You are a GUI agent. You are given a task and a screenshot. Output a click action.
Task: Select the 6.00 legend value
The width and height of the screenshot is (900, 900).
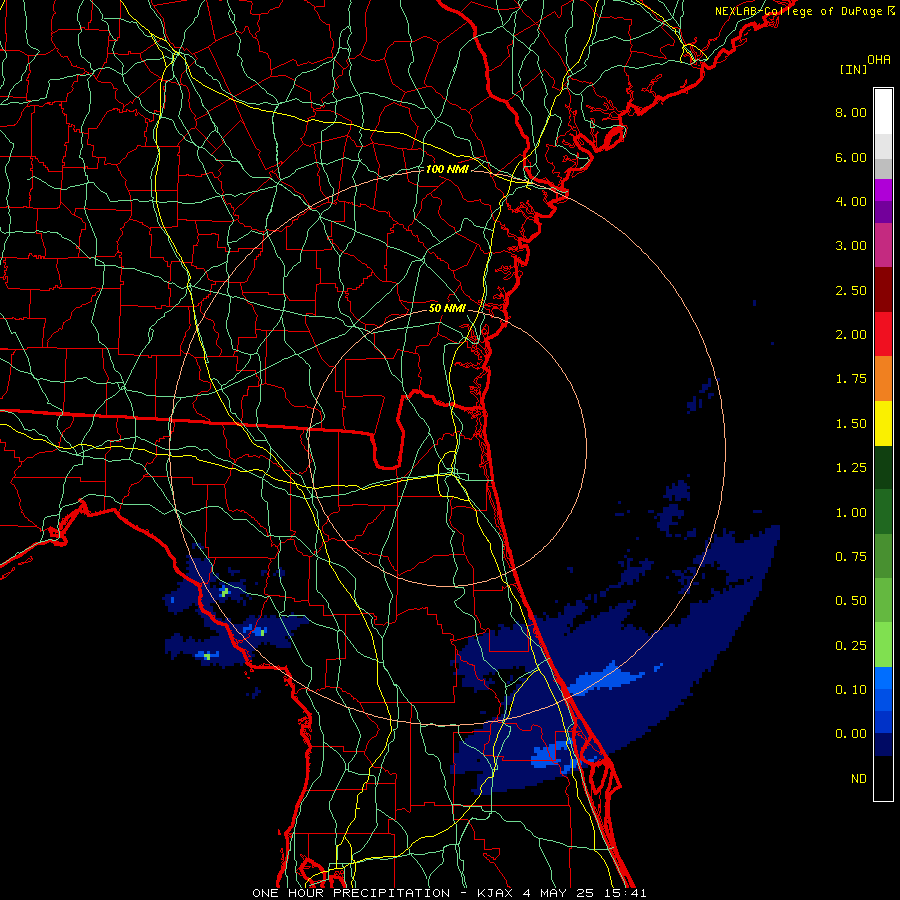pyautogui.click(x=851, y=157)
